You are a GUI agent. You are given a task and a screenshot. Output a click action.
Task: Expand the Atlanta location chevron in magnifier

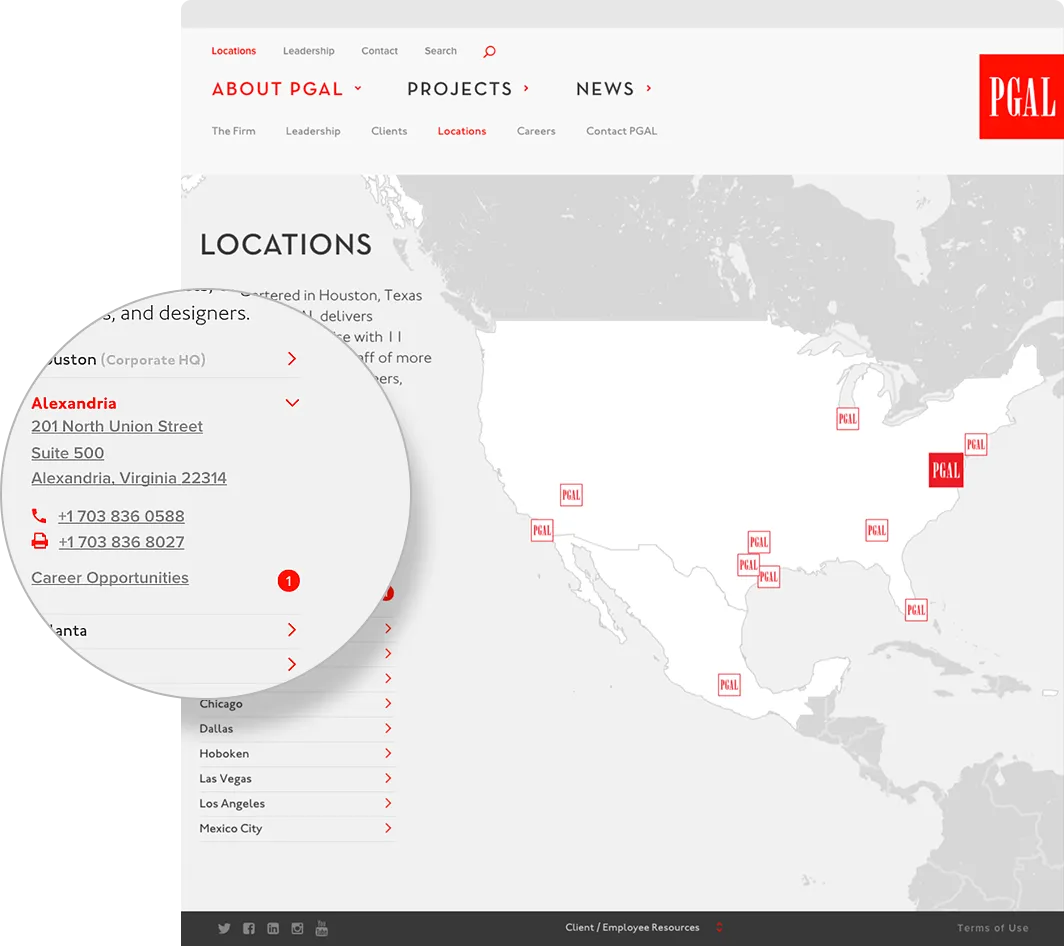292,630
